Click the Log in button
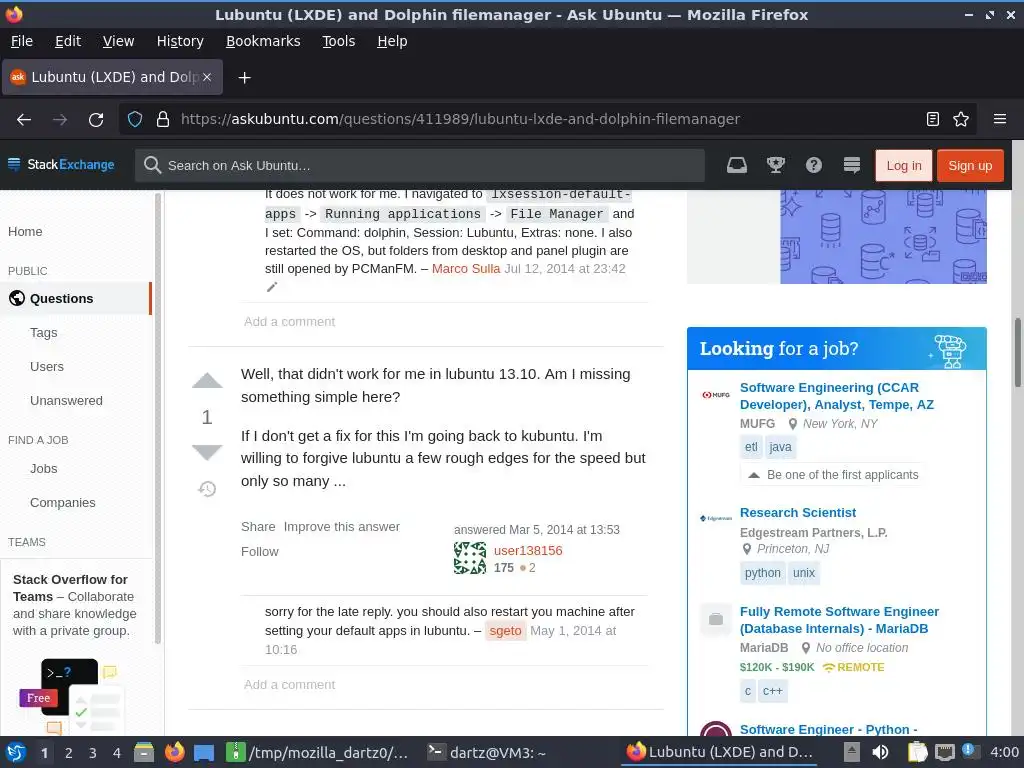The image size is (1024, 768). coord(904,166)
